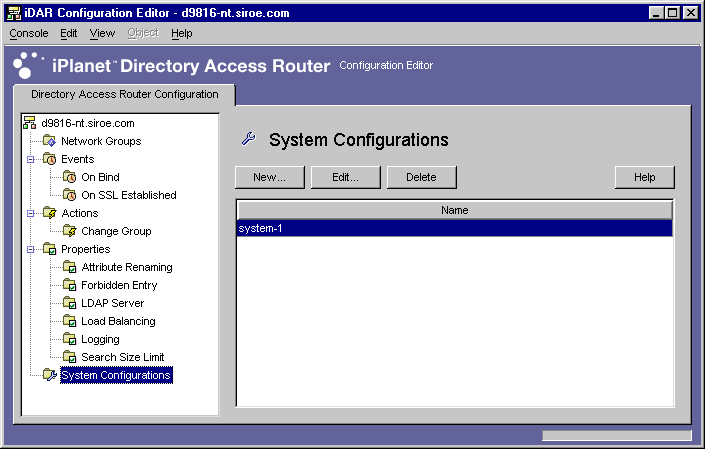
Task: Select the Events tree label
Action: (78, 159)
